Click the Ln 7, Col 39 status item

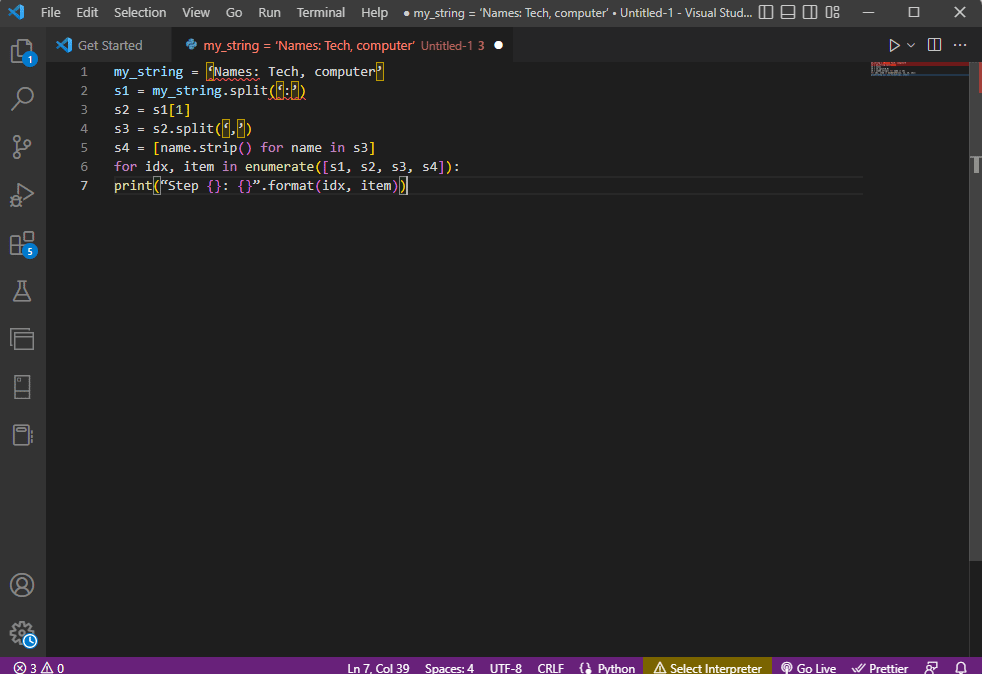[378, 668]
